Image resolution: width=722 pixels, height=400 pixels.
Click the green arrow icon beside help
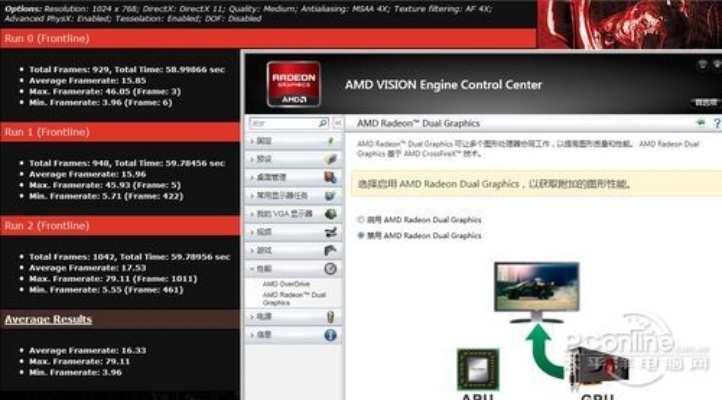click(700, 123)
